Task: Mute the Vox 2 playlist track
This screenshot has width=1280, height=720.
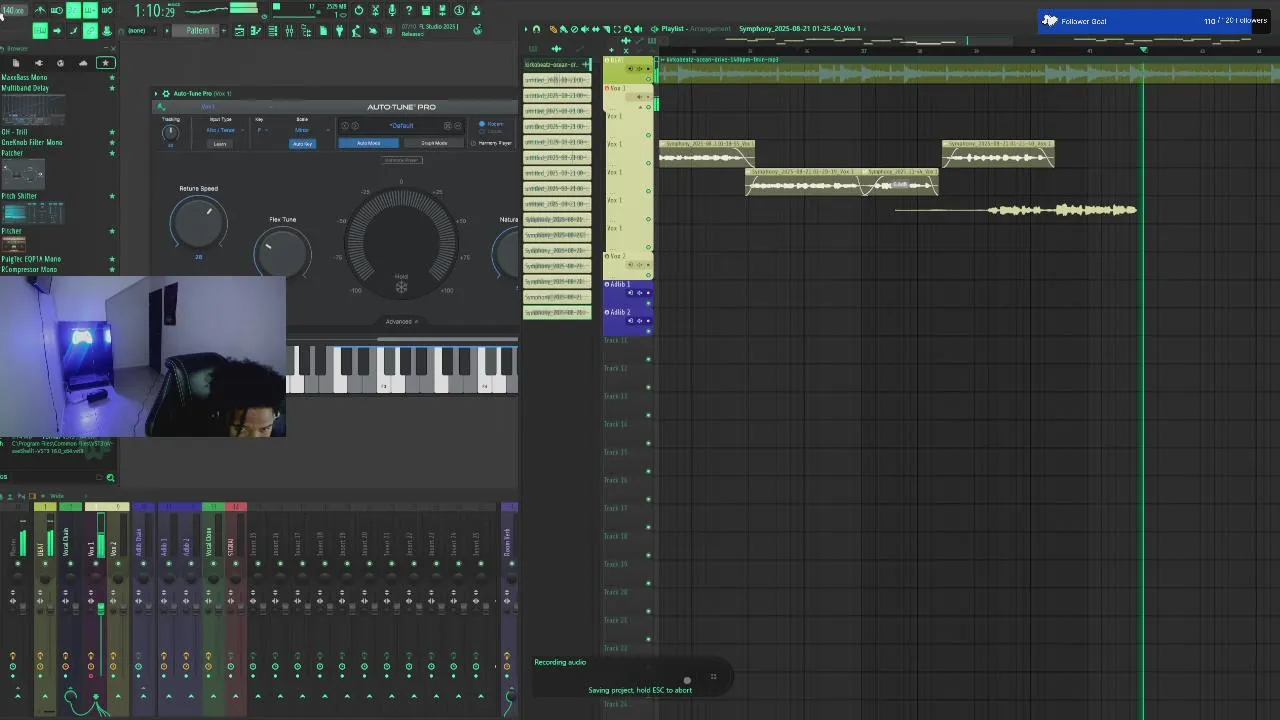Action: pyautogui.click(x=648, y=275)
